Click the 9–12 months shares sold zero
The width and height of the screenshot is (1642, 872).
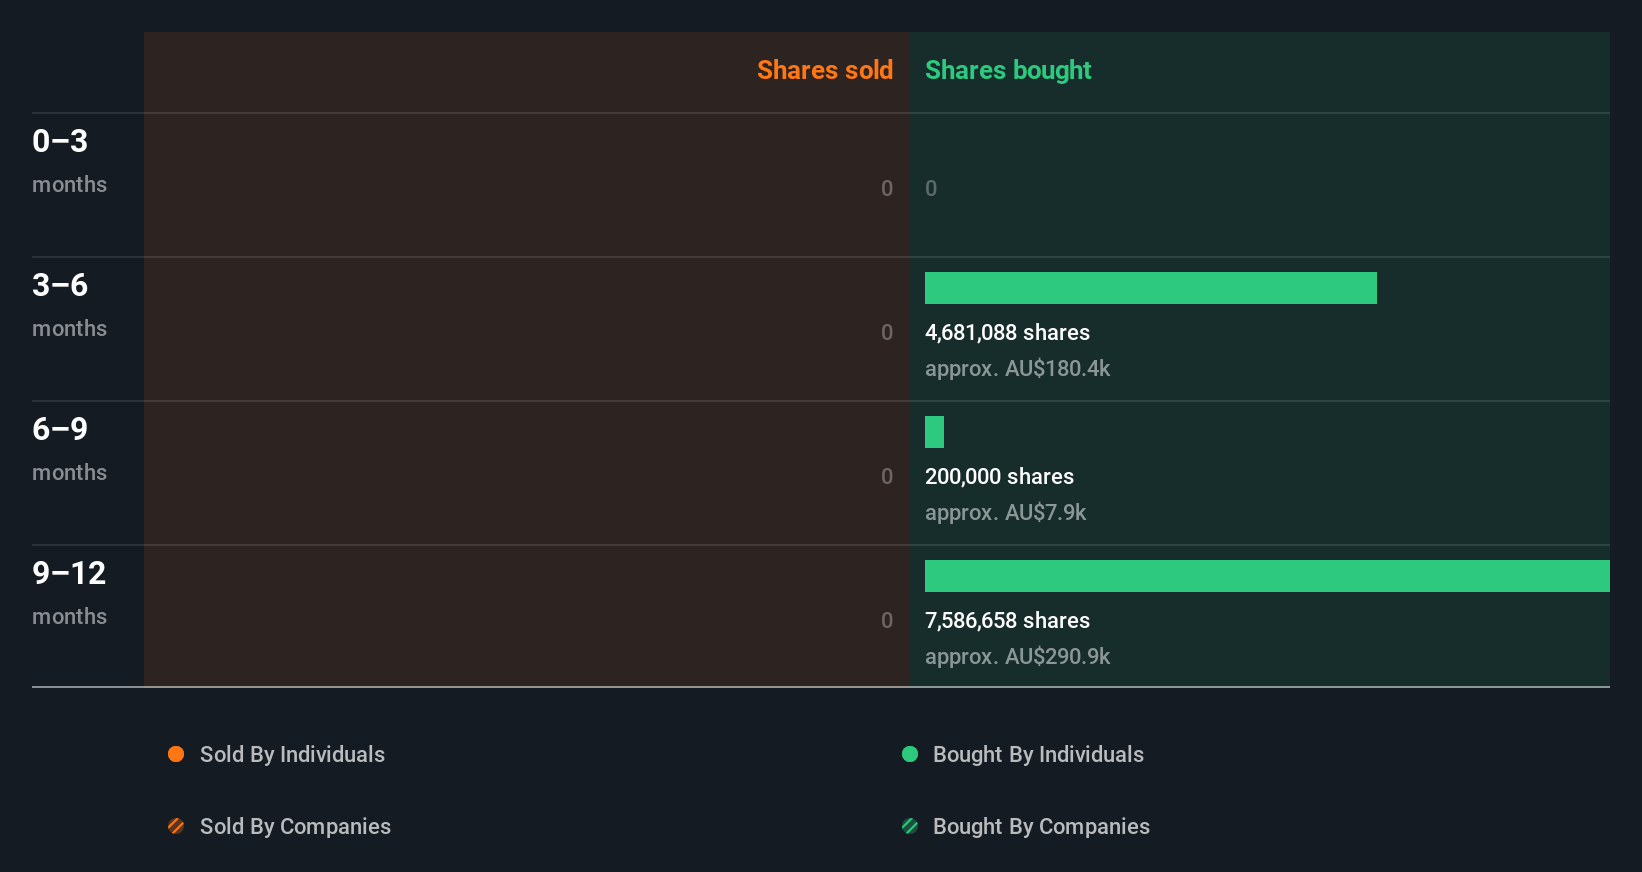[887, 620]
